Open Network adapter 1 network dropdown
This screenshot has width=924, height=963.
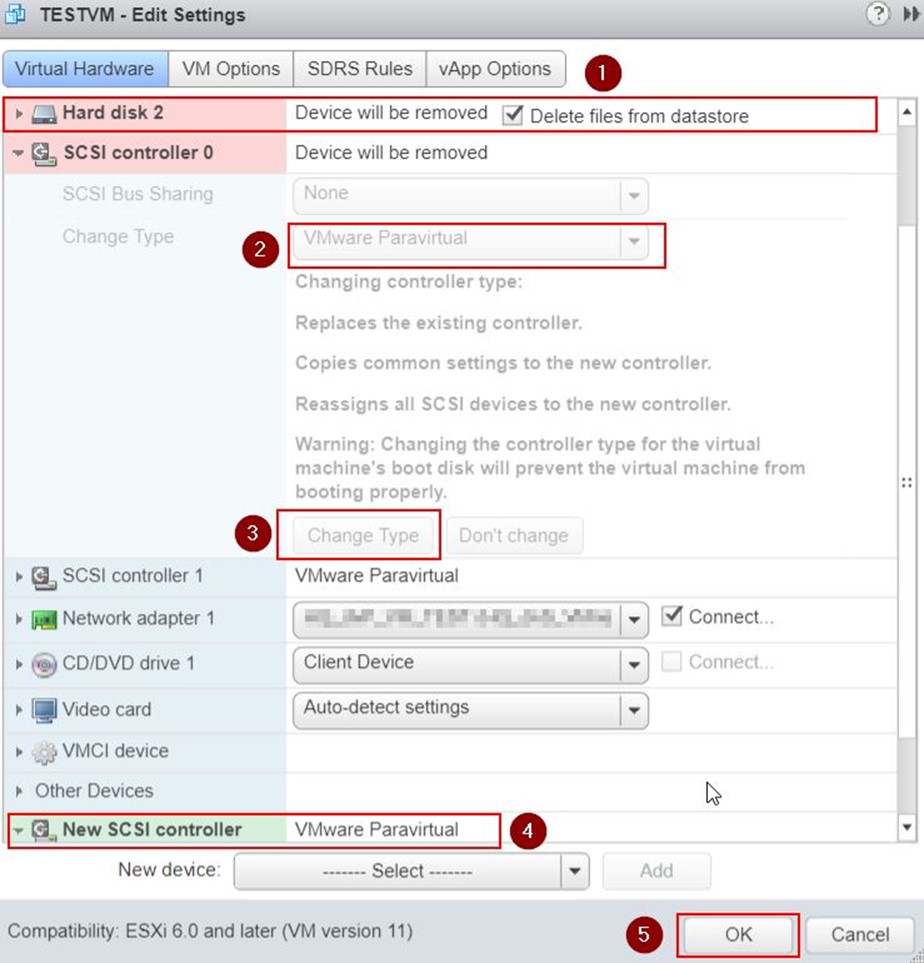pyautogui.click(x=471, y=620)
